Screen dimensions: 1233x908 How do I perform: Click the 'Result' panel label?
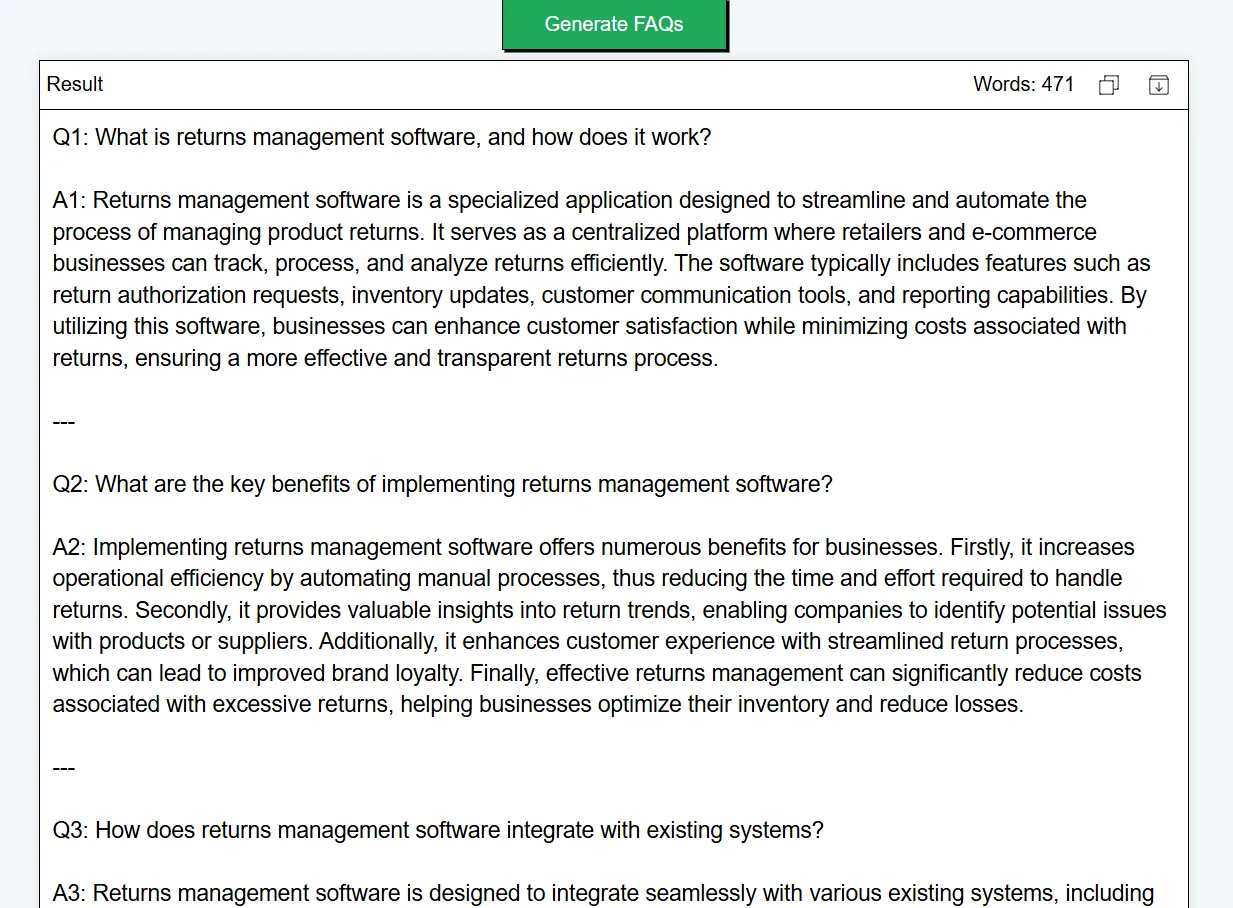click(75, 84)
